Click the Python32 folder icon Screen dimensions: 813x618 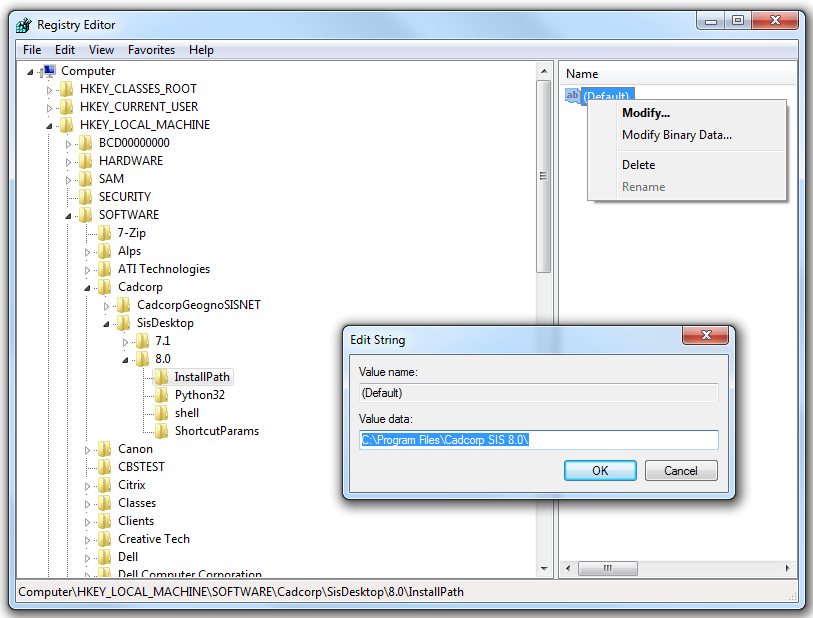[x=162, y=395]
